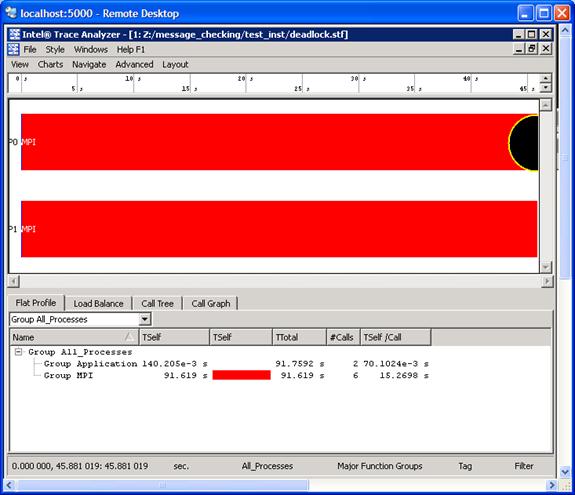Click Remote Desktop vertical scrollbar down arrow

pyautogui.click(x=565, y=472)
